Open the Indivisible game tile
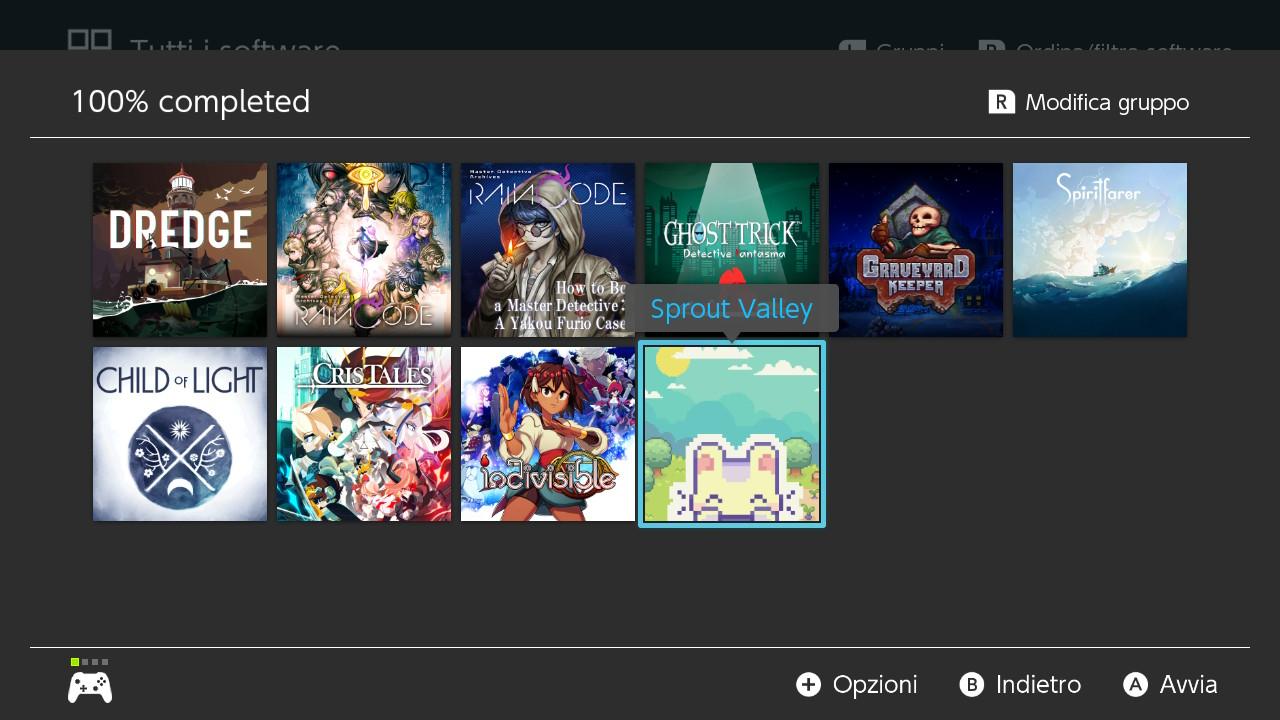 point(548,434)
